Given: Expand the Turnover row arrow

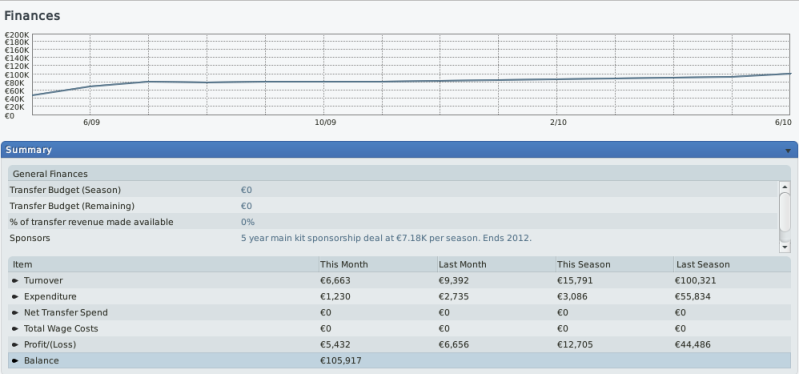Looking at the screenshot, I should tap(15, 281).
